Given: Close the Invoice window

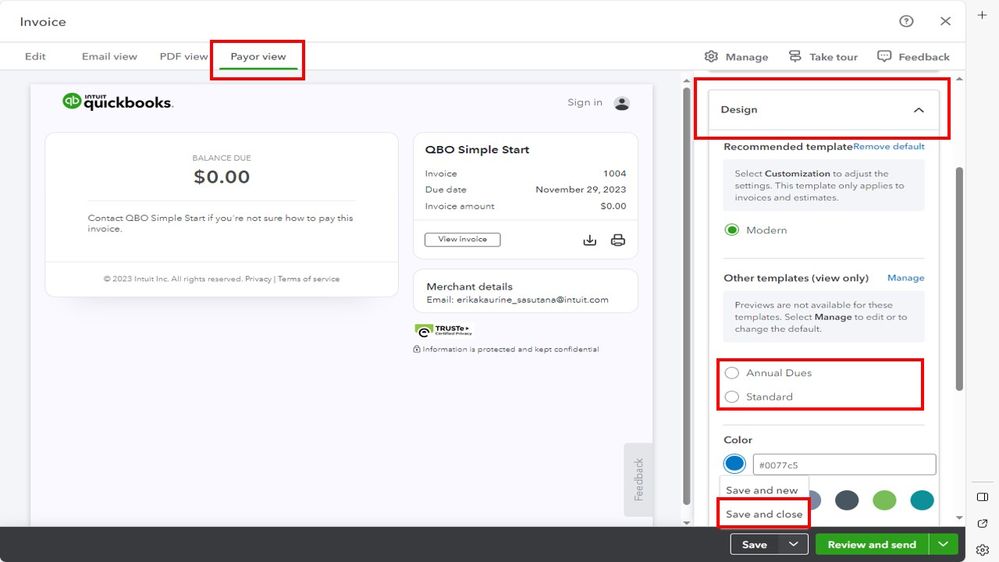Looking at the screenshot, I should [x=945, y=21].
